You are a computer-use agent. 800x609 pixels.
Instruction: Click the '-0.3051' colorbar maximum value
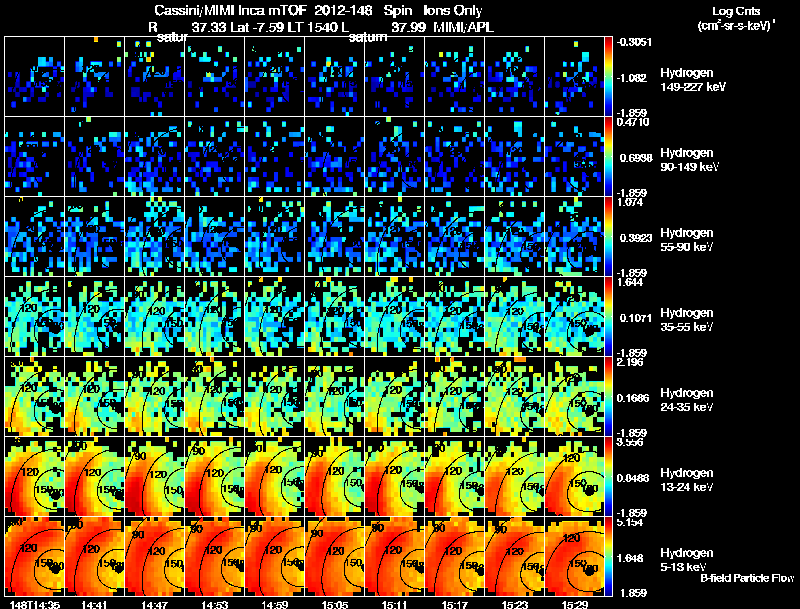point(634,42)
